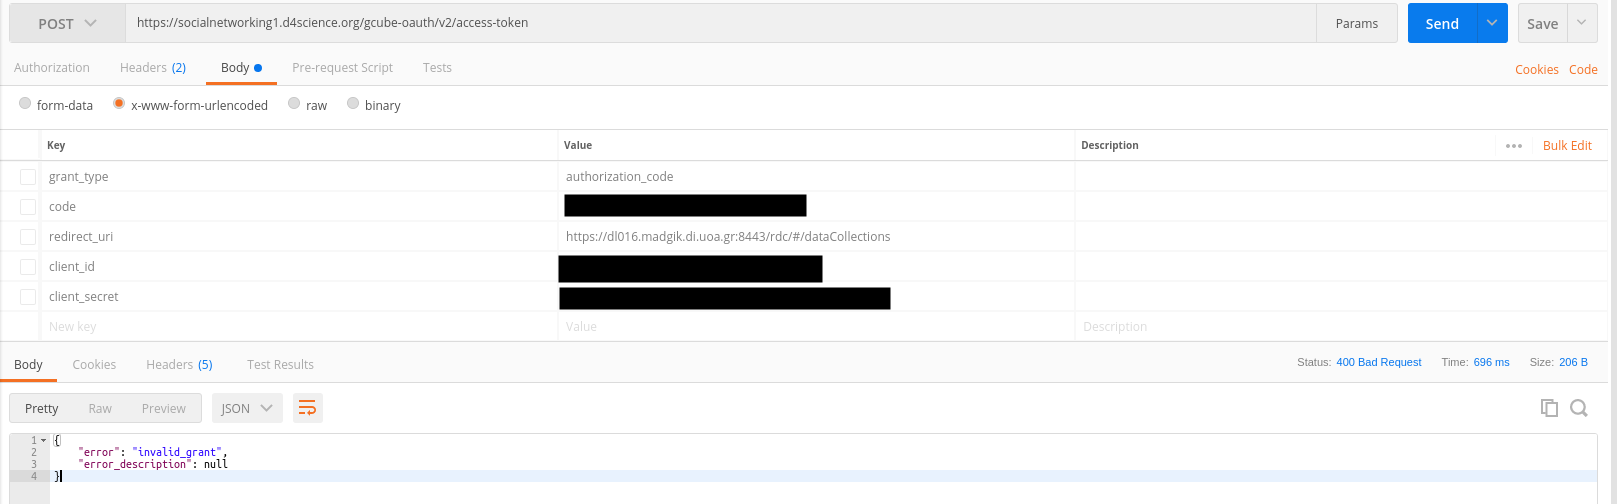
Task: Enable the grant_type row checkbox
Action: pyautogui.click(x=28, y=177)
